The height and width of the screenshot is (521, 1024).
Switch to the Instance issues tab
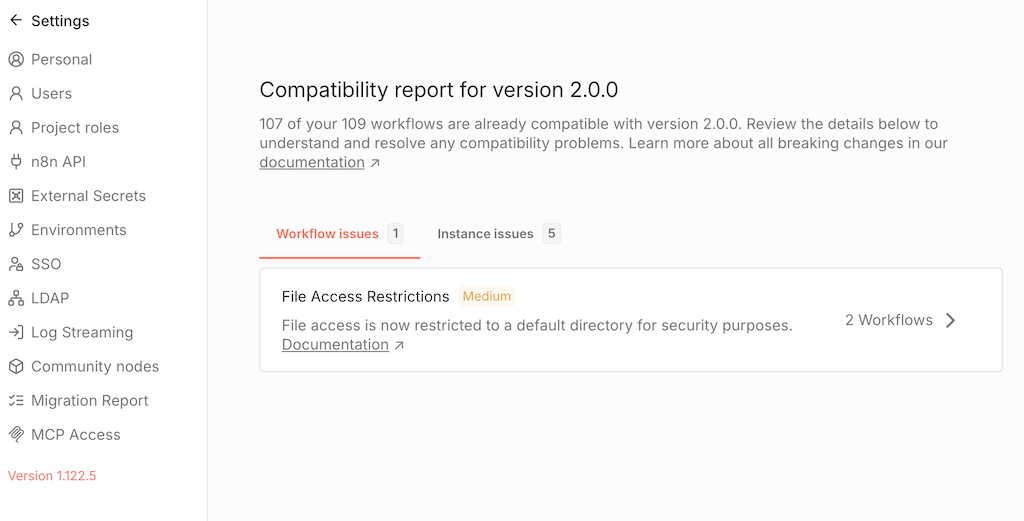pyautogui.click(x=485, y=234)
